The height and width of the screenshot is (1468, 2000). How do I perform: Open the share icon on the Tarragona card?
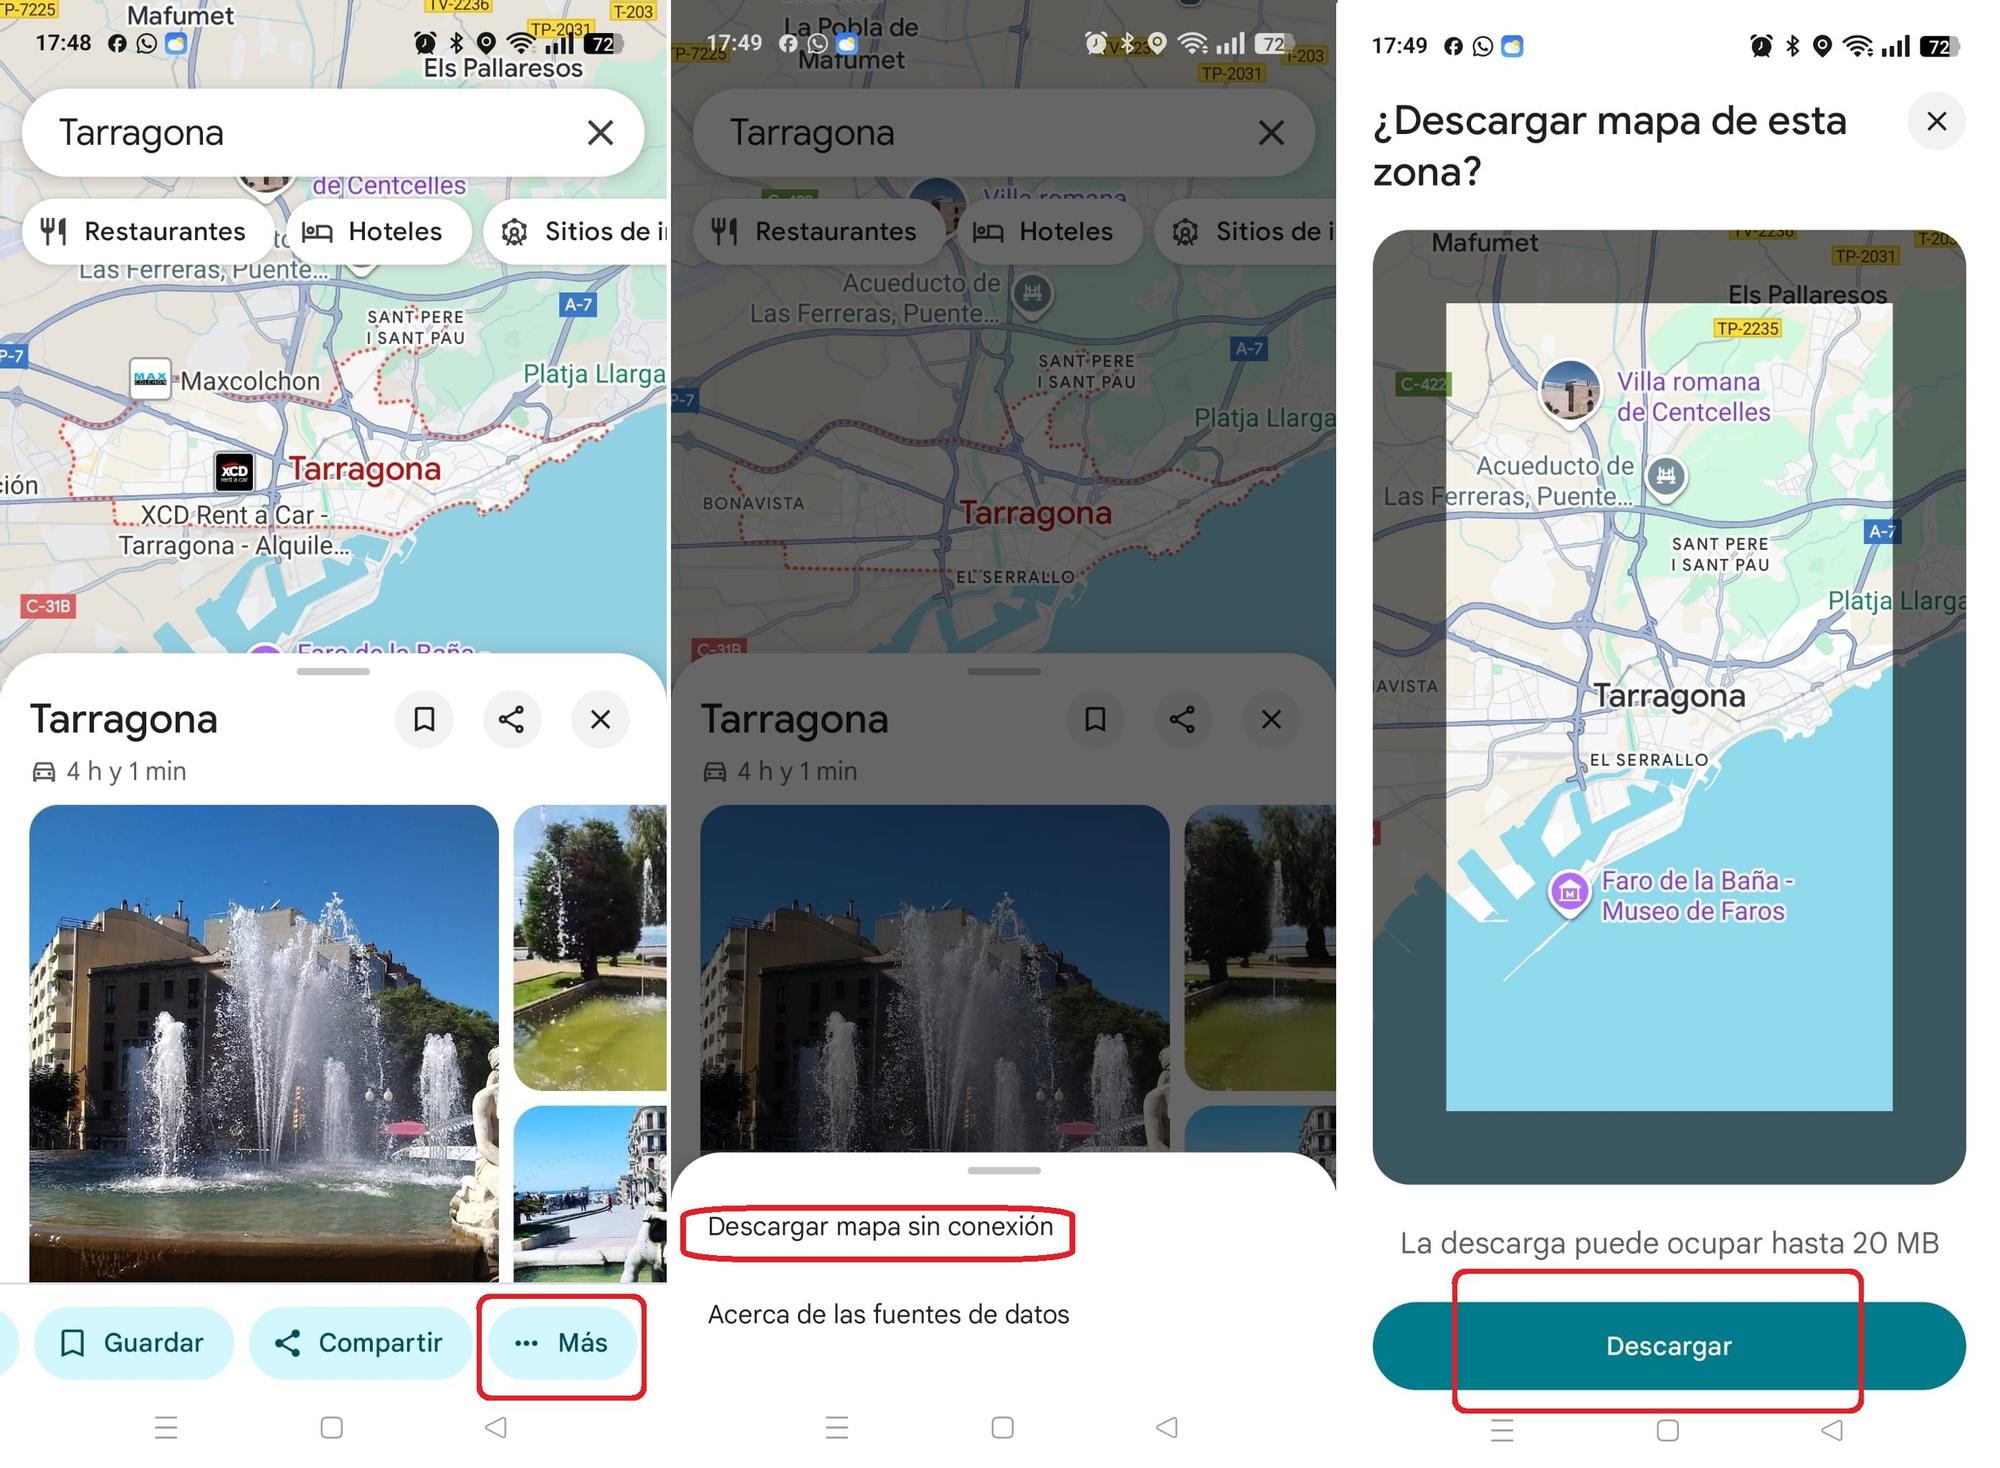click(512, 719)
